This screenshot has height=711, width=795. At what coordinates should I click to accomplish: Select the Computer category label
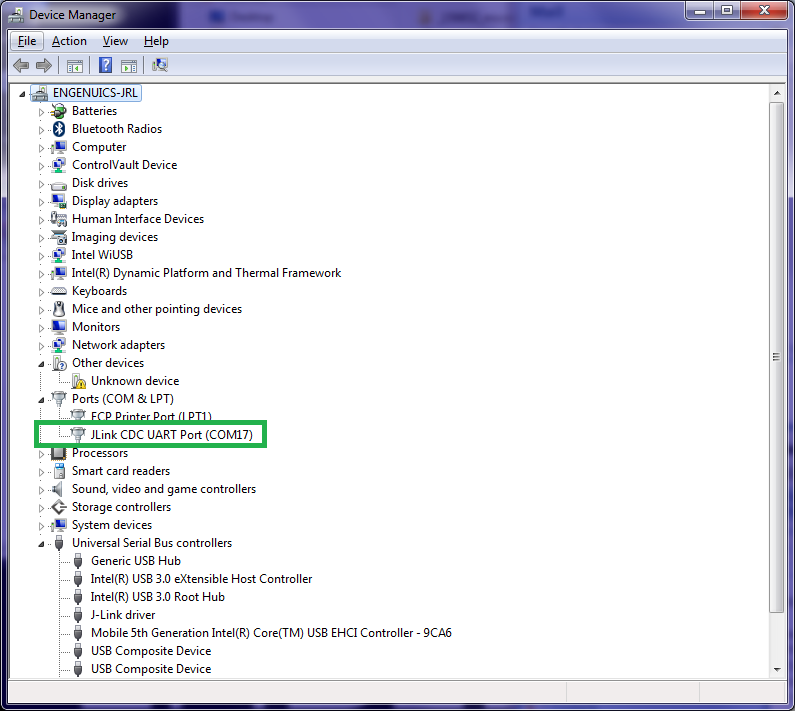point(99,147)
